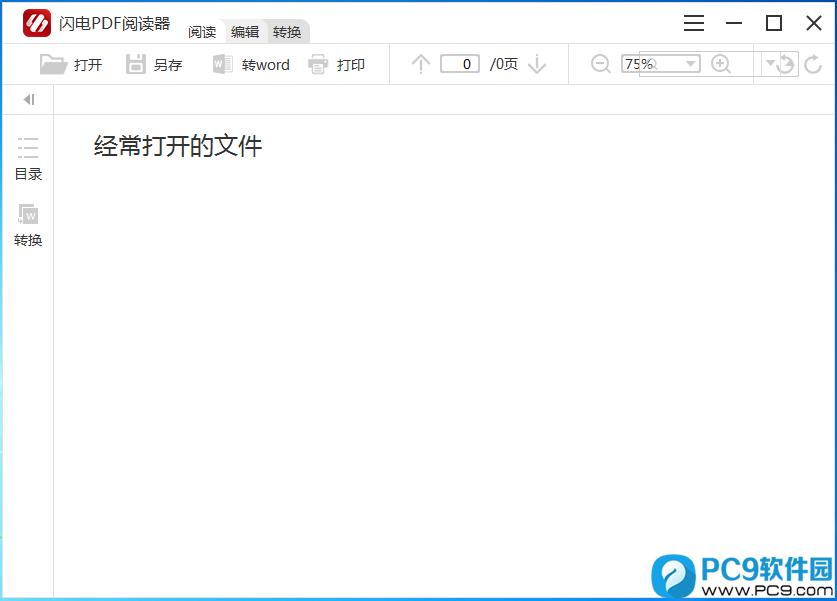837x601 pixels.
Task: Zoom in with the plus magnifier
Action: coord(721,64)
